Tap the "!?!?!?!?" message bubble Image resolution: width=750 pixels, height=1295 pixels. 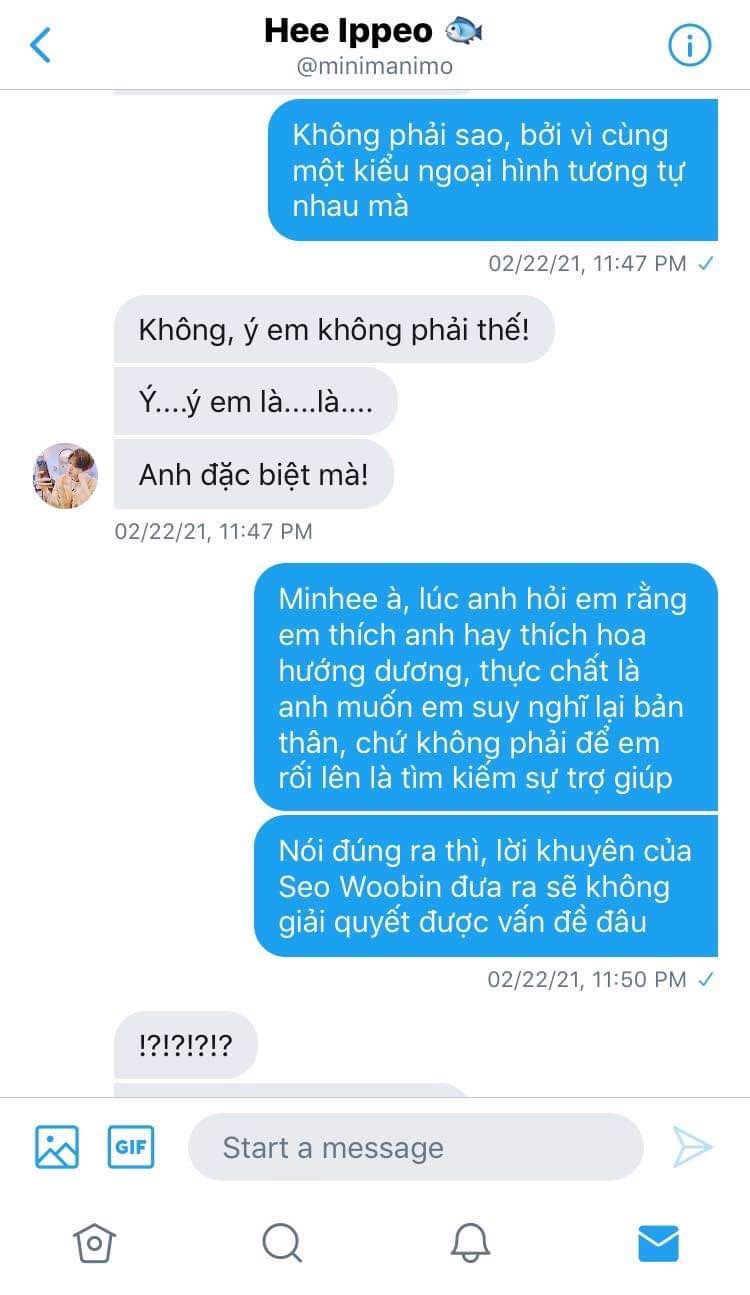[186, 1045]
